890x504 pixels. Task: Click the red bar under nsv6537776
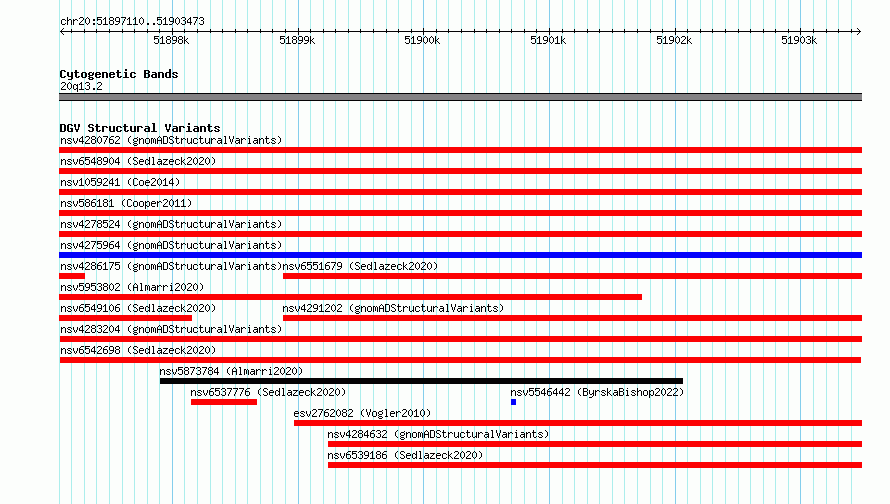224,402
